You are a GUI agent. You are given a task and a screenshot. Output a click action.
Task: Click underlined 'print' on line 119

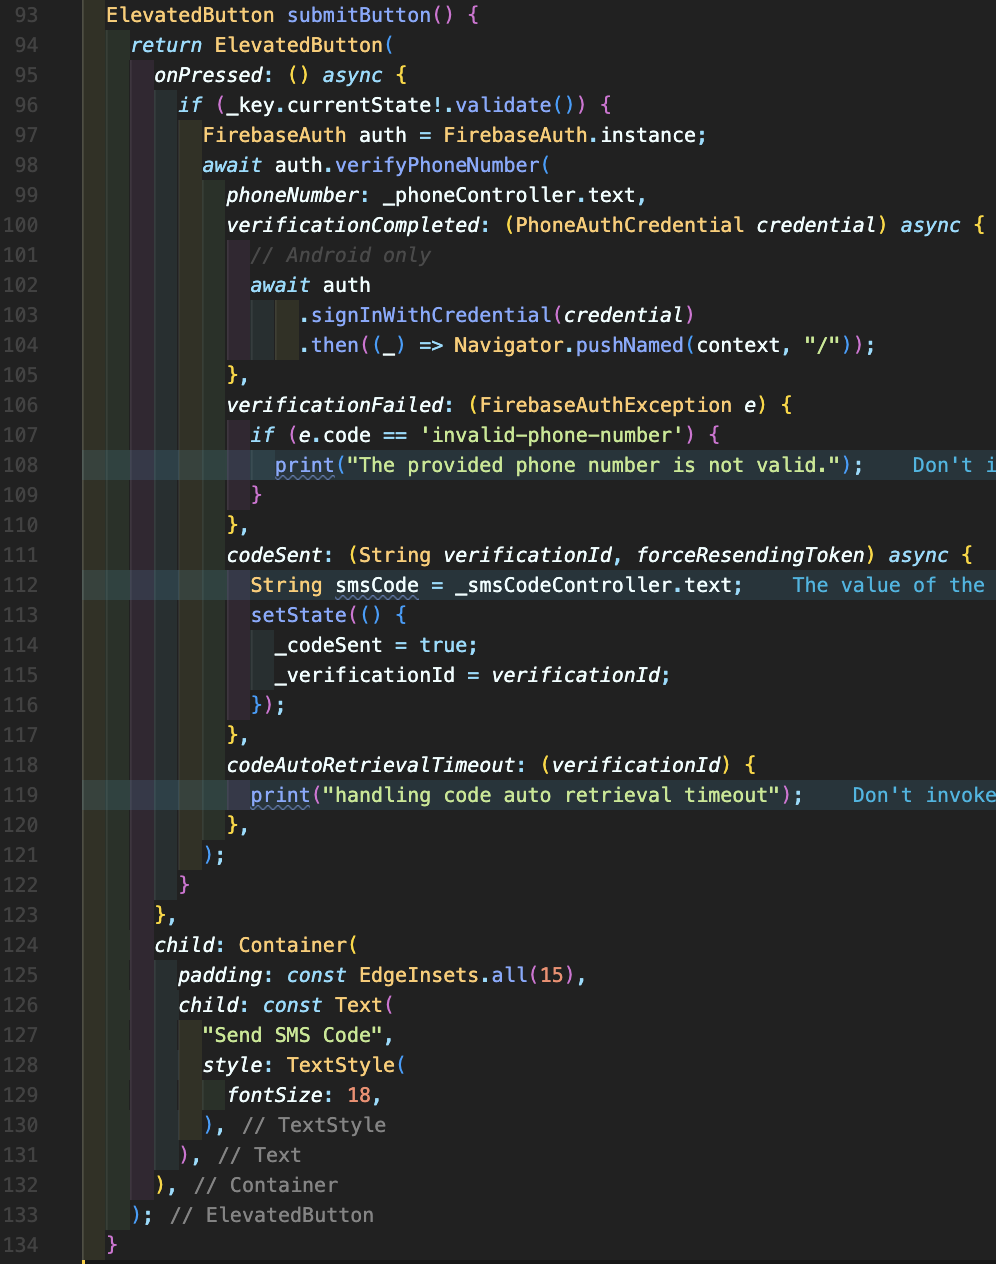coord(281,795)
